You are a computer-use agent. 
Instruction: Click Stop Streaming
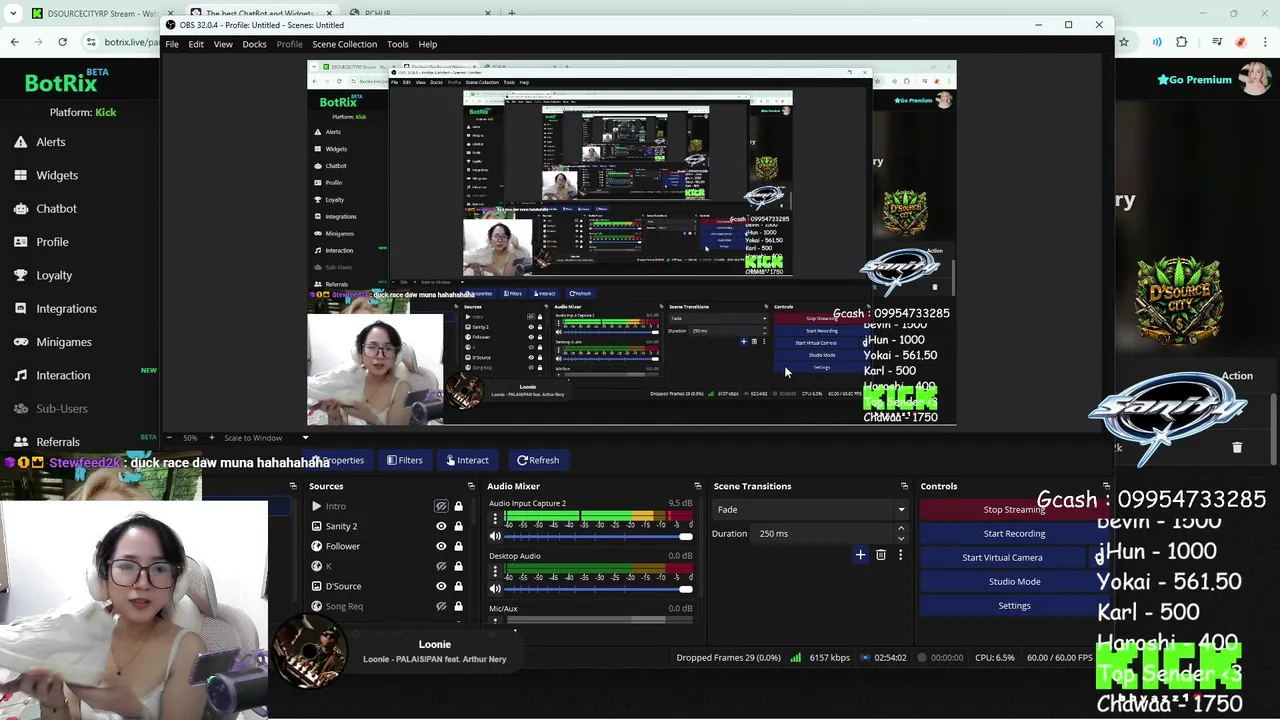coord(1014,509)
